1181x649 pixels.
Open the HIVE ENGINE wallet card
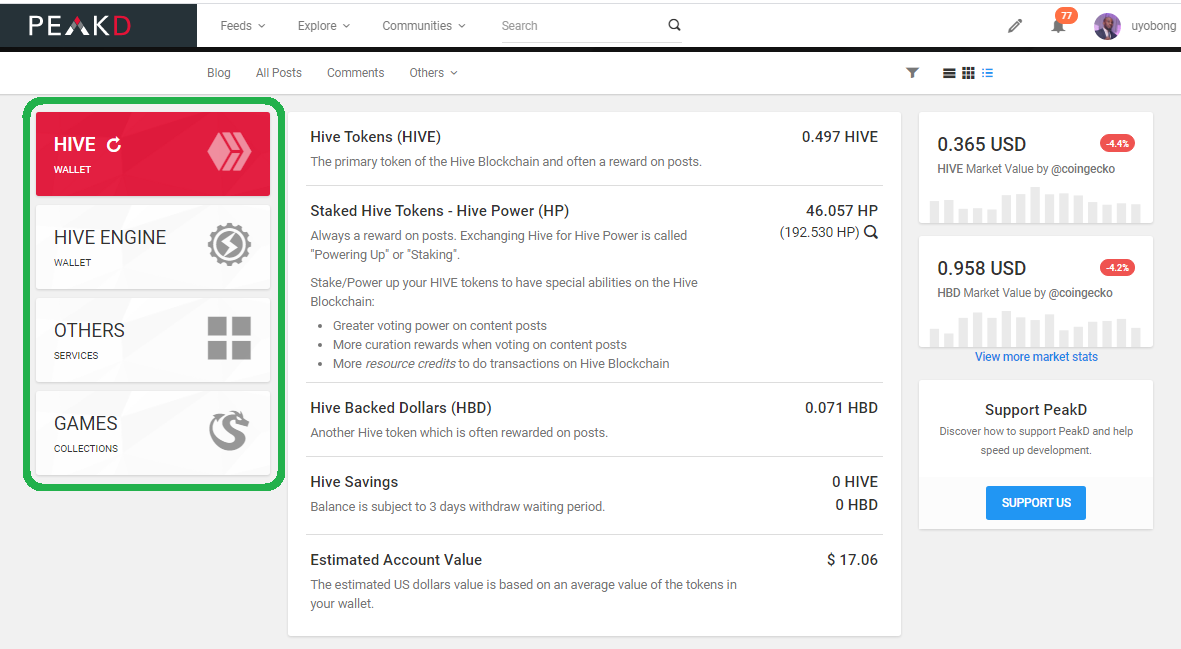(x=153, y=247)
